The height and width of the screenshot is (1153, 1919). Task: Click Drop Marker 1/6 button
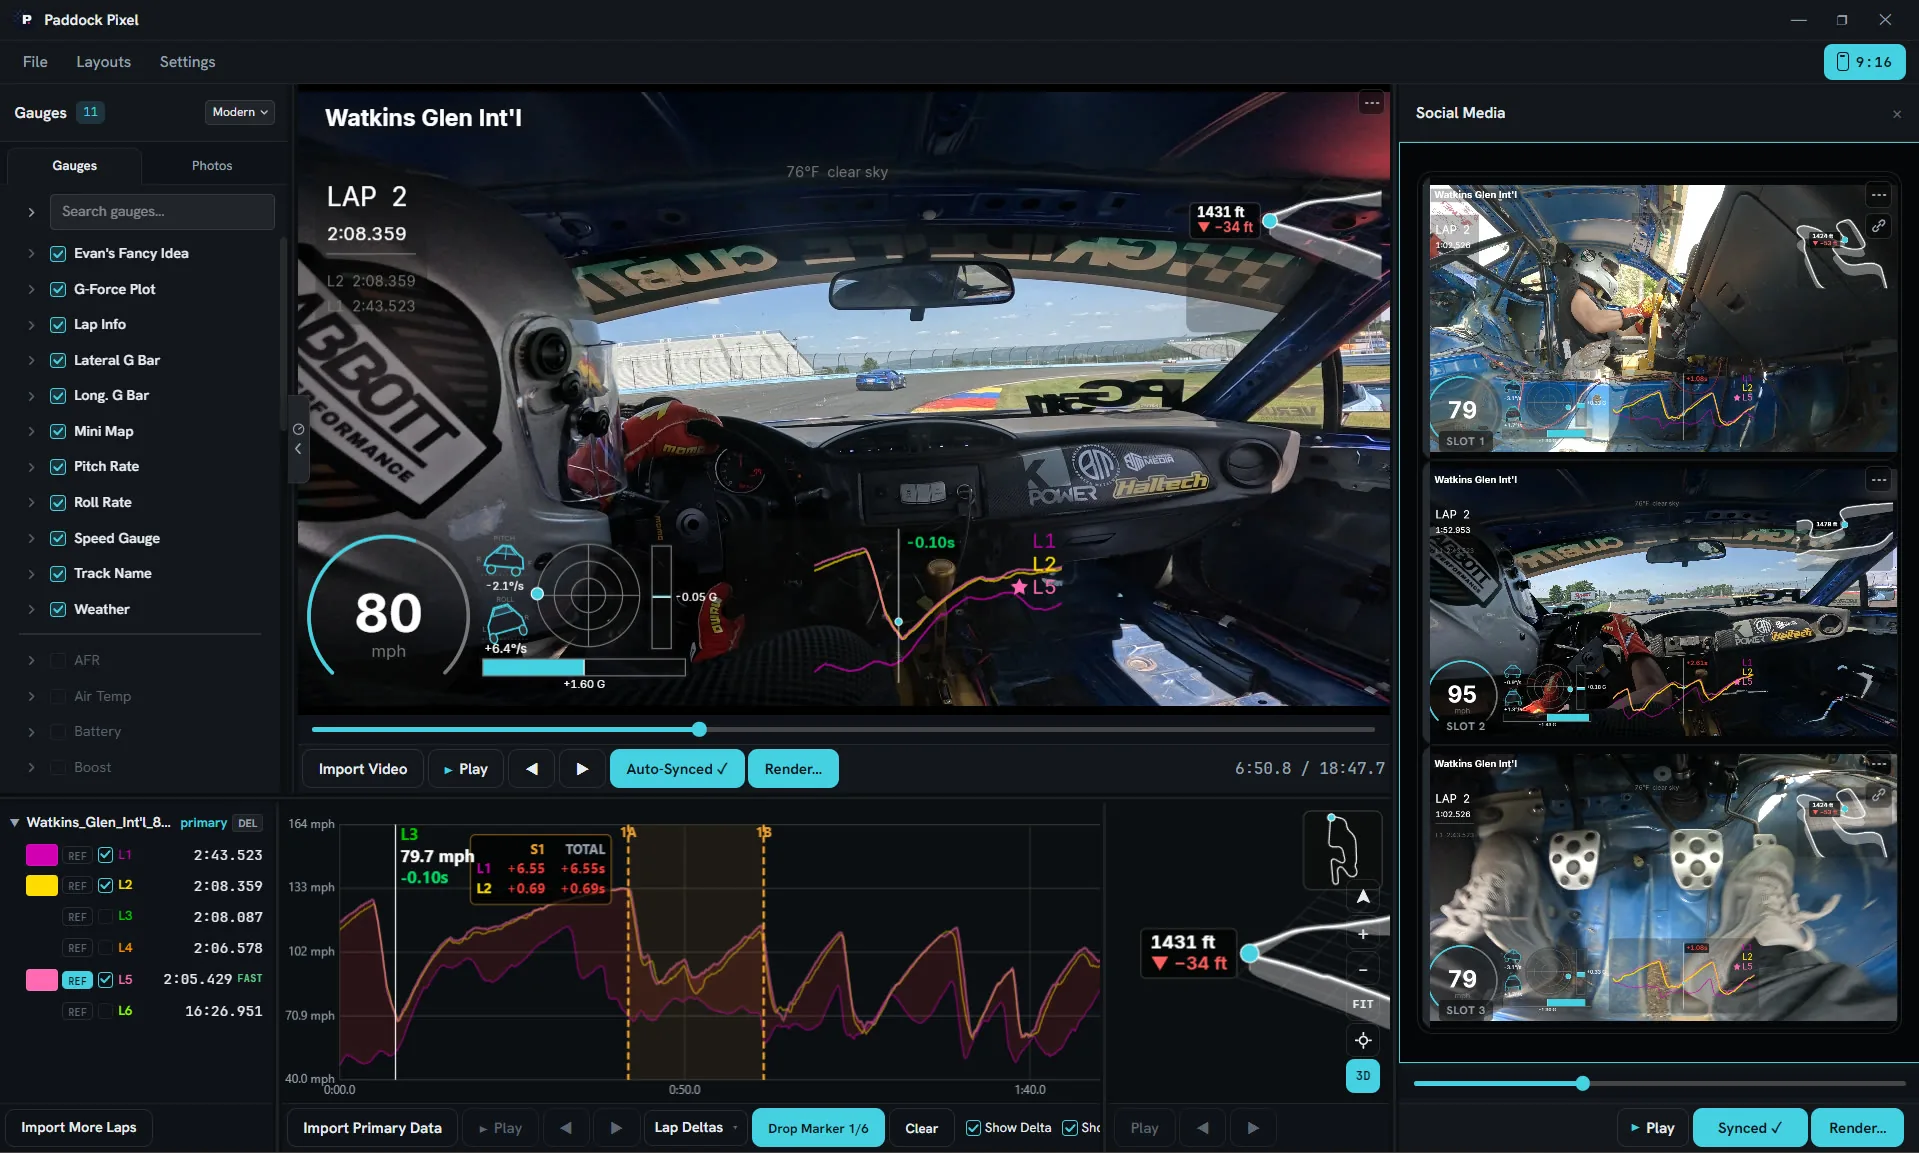pyautogui.click(x=818, y=1128)
